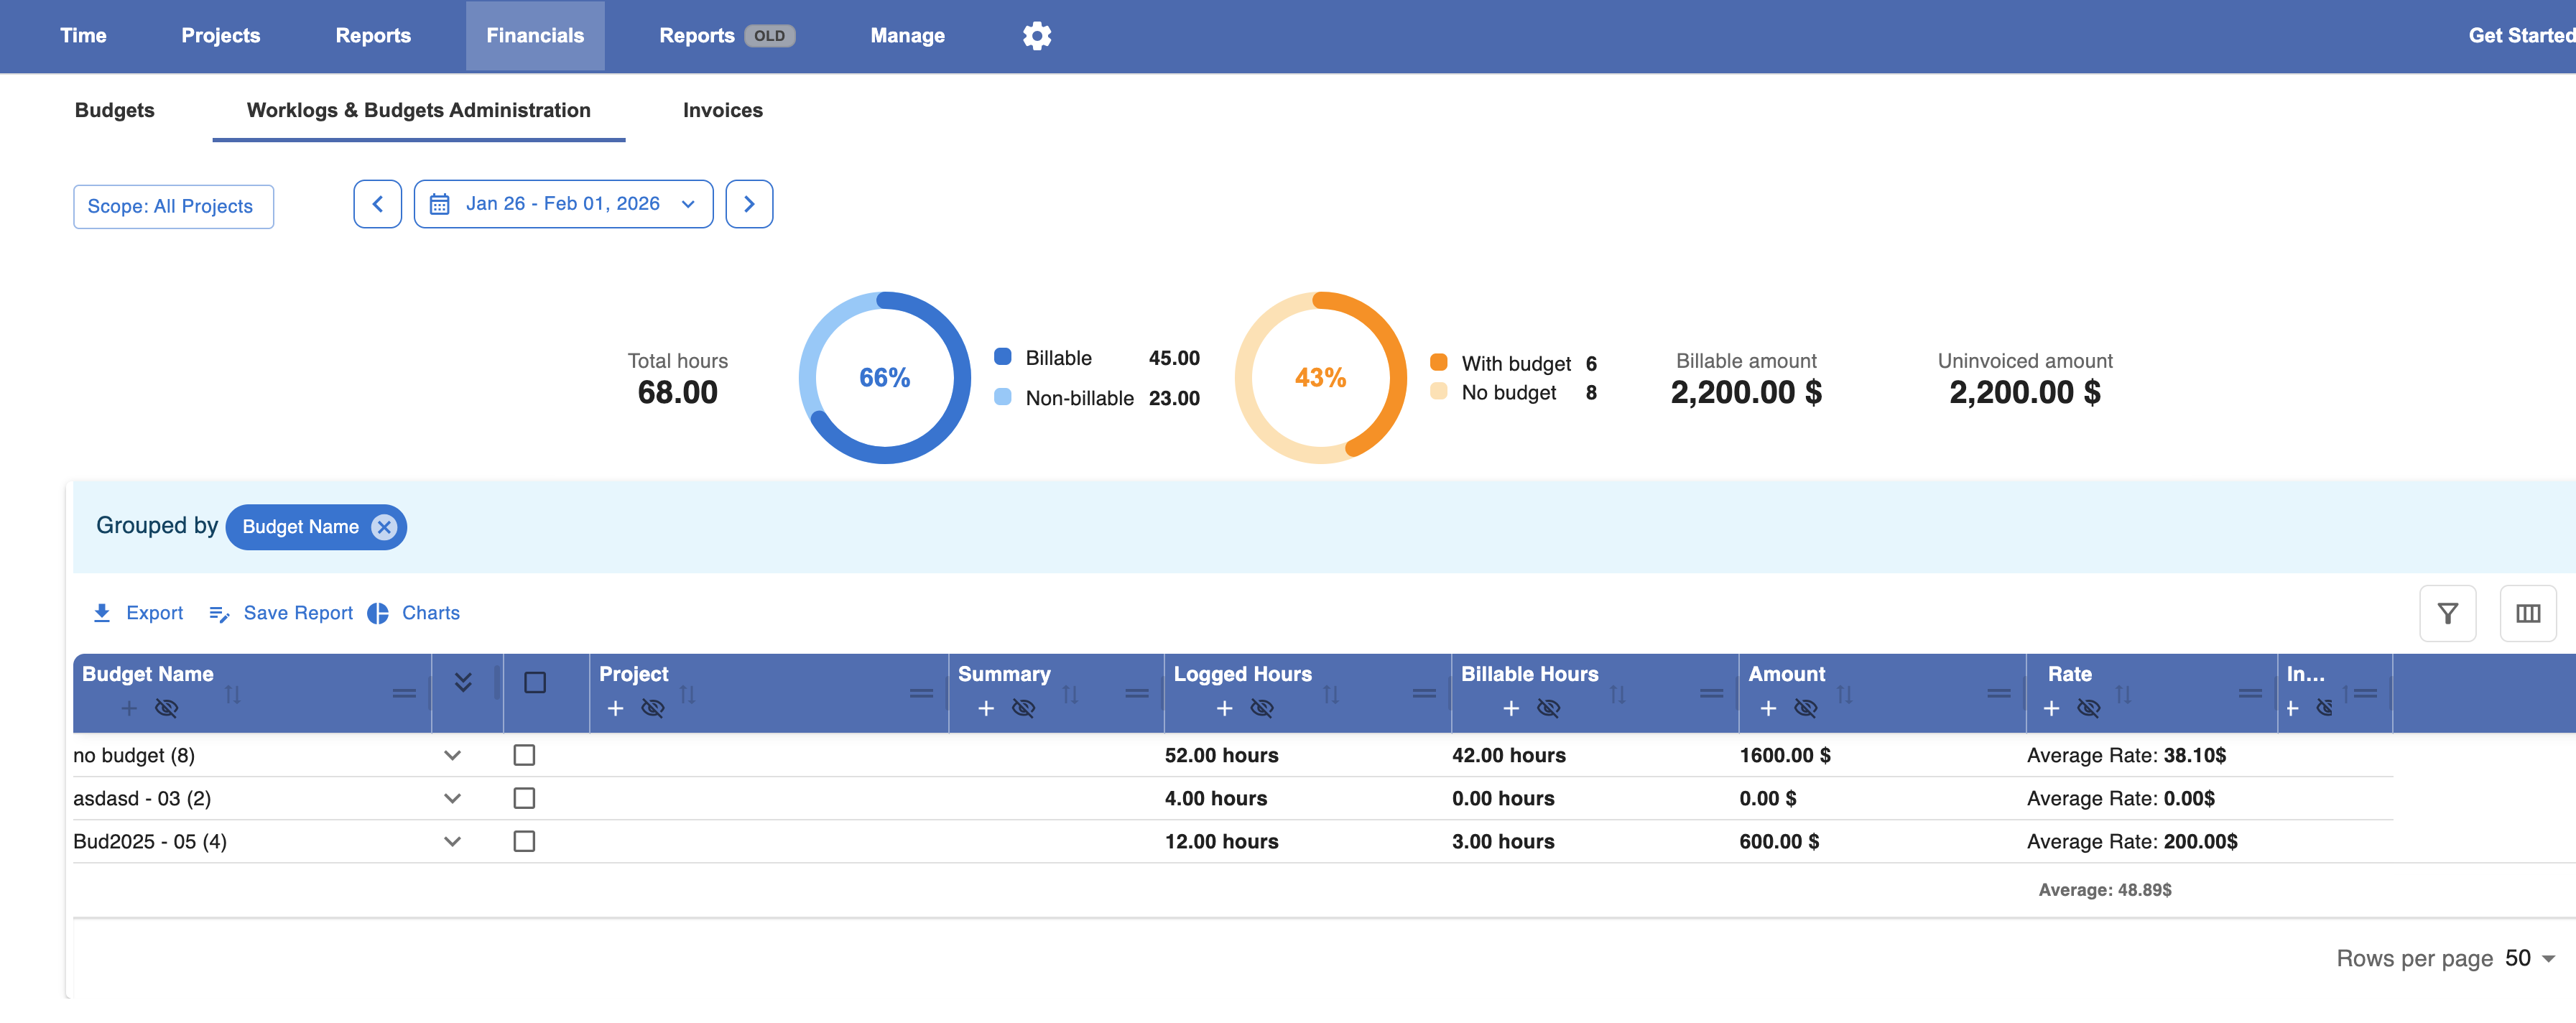Click the Billable legend color swatch

pos(1003,357)
